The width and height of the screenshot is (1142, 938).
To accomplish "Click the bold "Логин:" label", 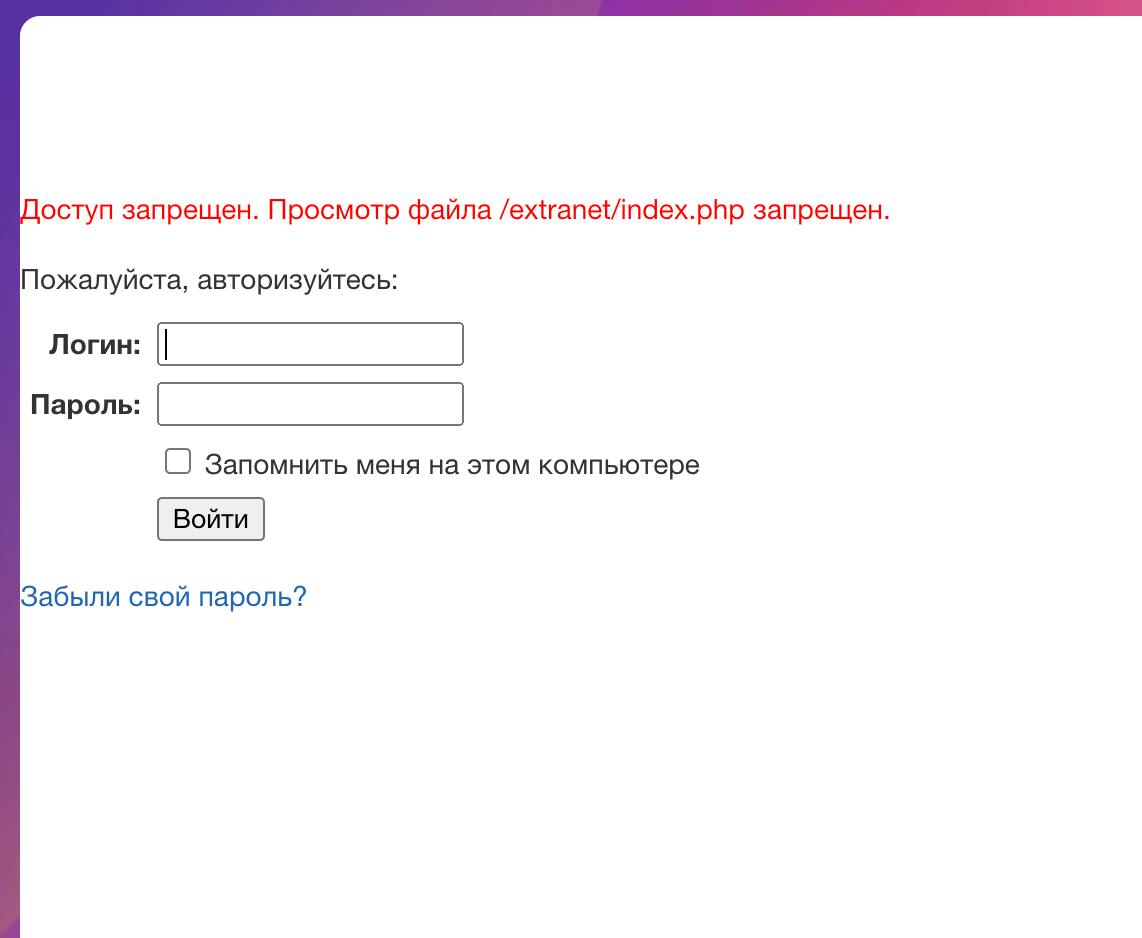I will tap(95, 345).
